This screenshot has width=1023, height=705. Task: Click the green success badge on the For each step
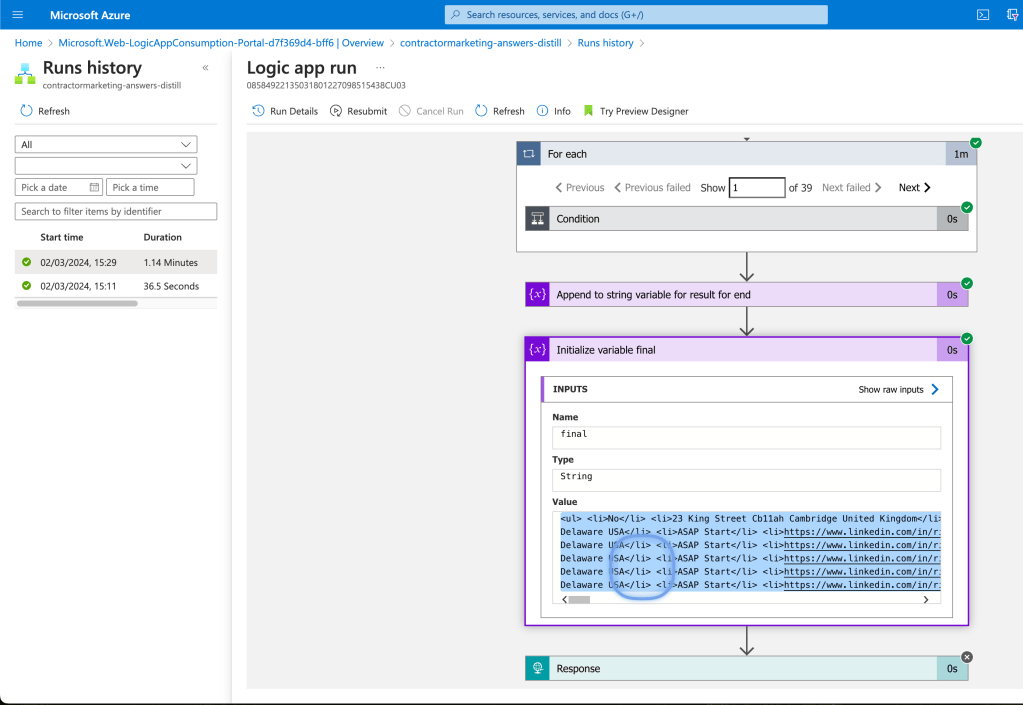click(975, 143)
